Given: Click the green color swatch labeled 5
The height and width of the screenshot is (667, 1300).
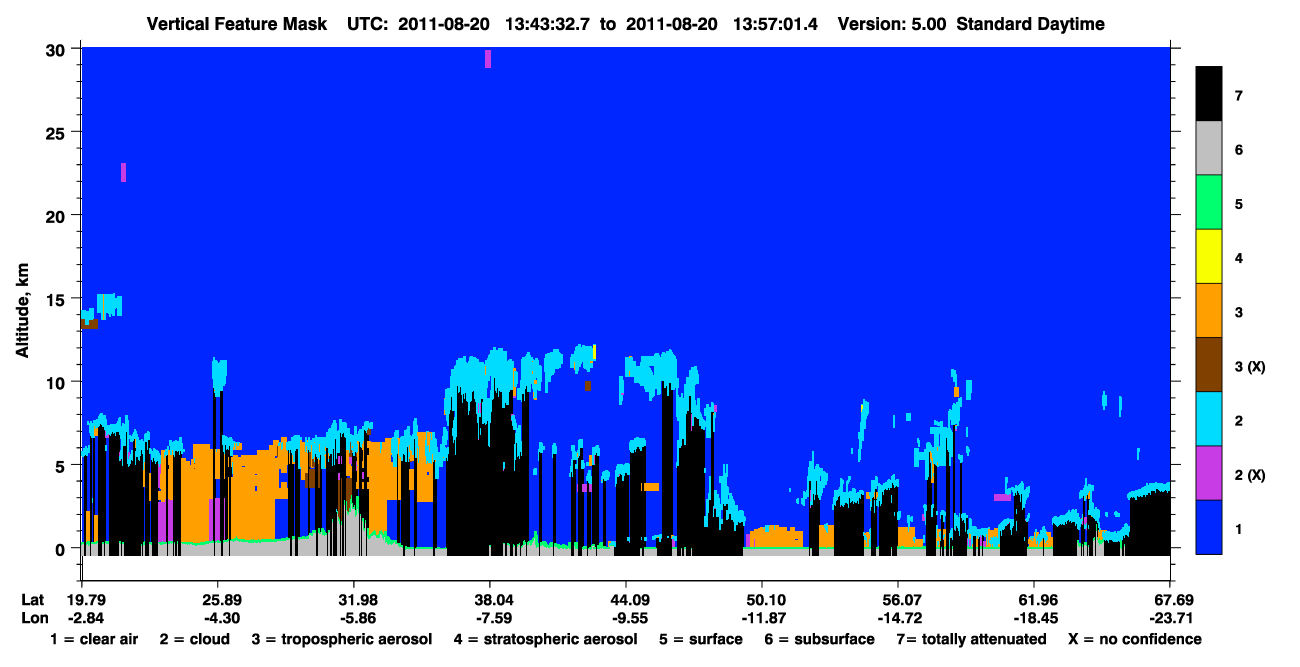Looking at the screenshot, I should 1209,203.
